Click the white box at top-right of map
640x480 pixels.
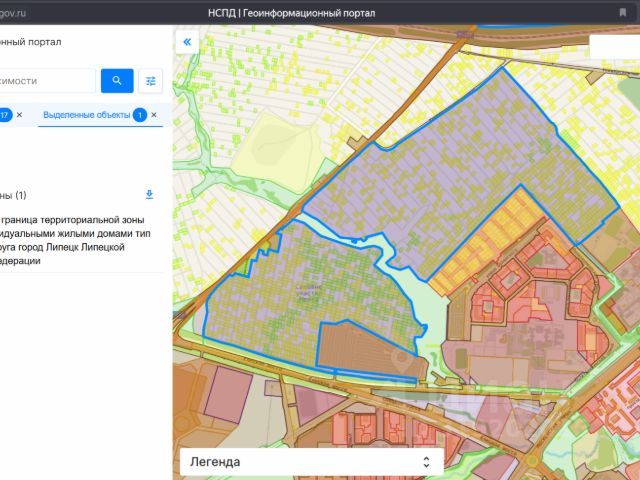pyautogui.click(x=615, y=47)
